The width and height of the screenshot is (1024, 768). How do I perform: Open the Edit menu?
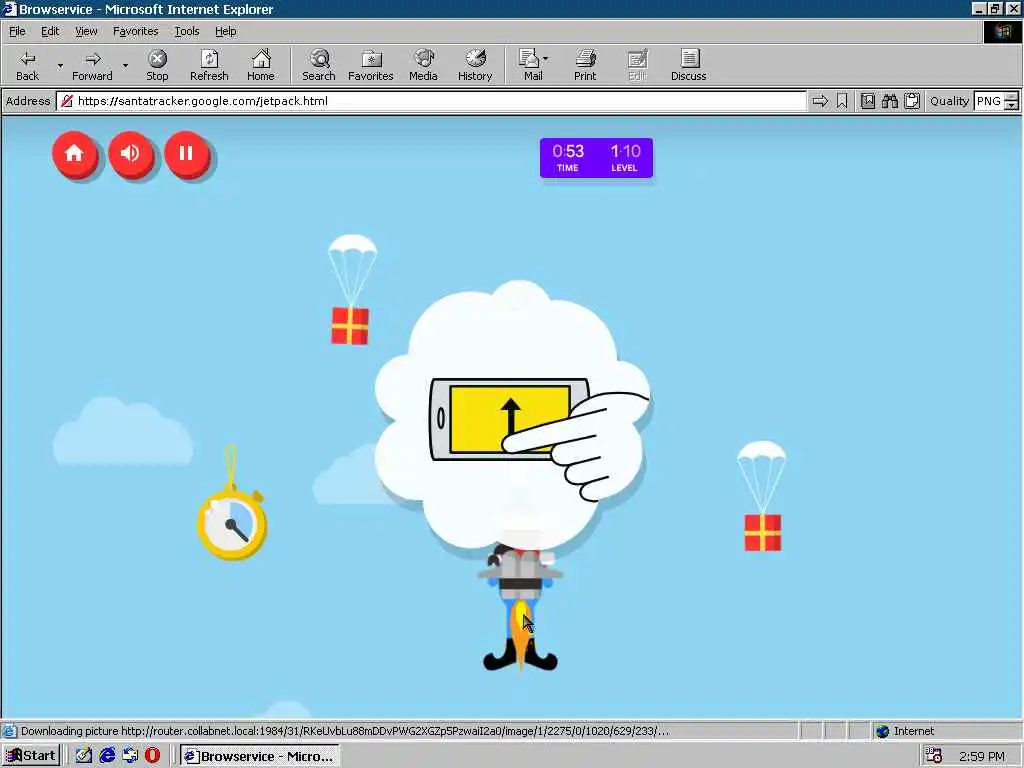pyautogui.click(x=50, y=31)
